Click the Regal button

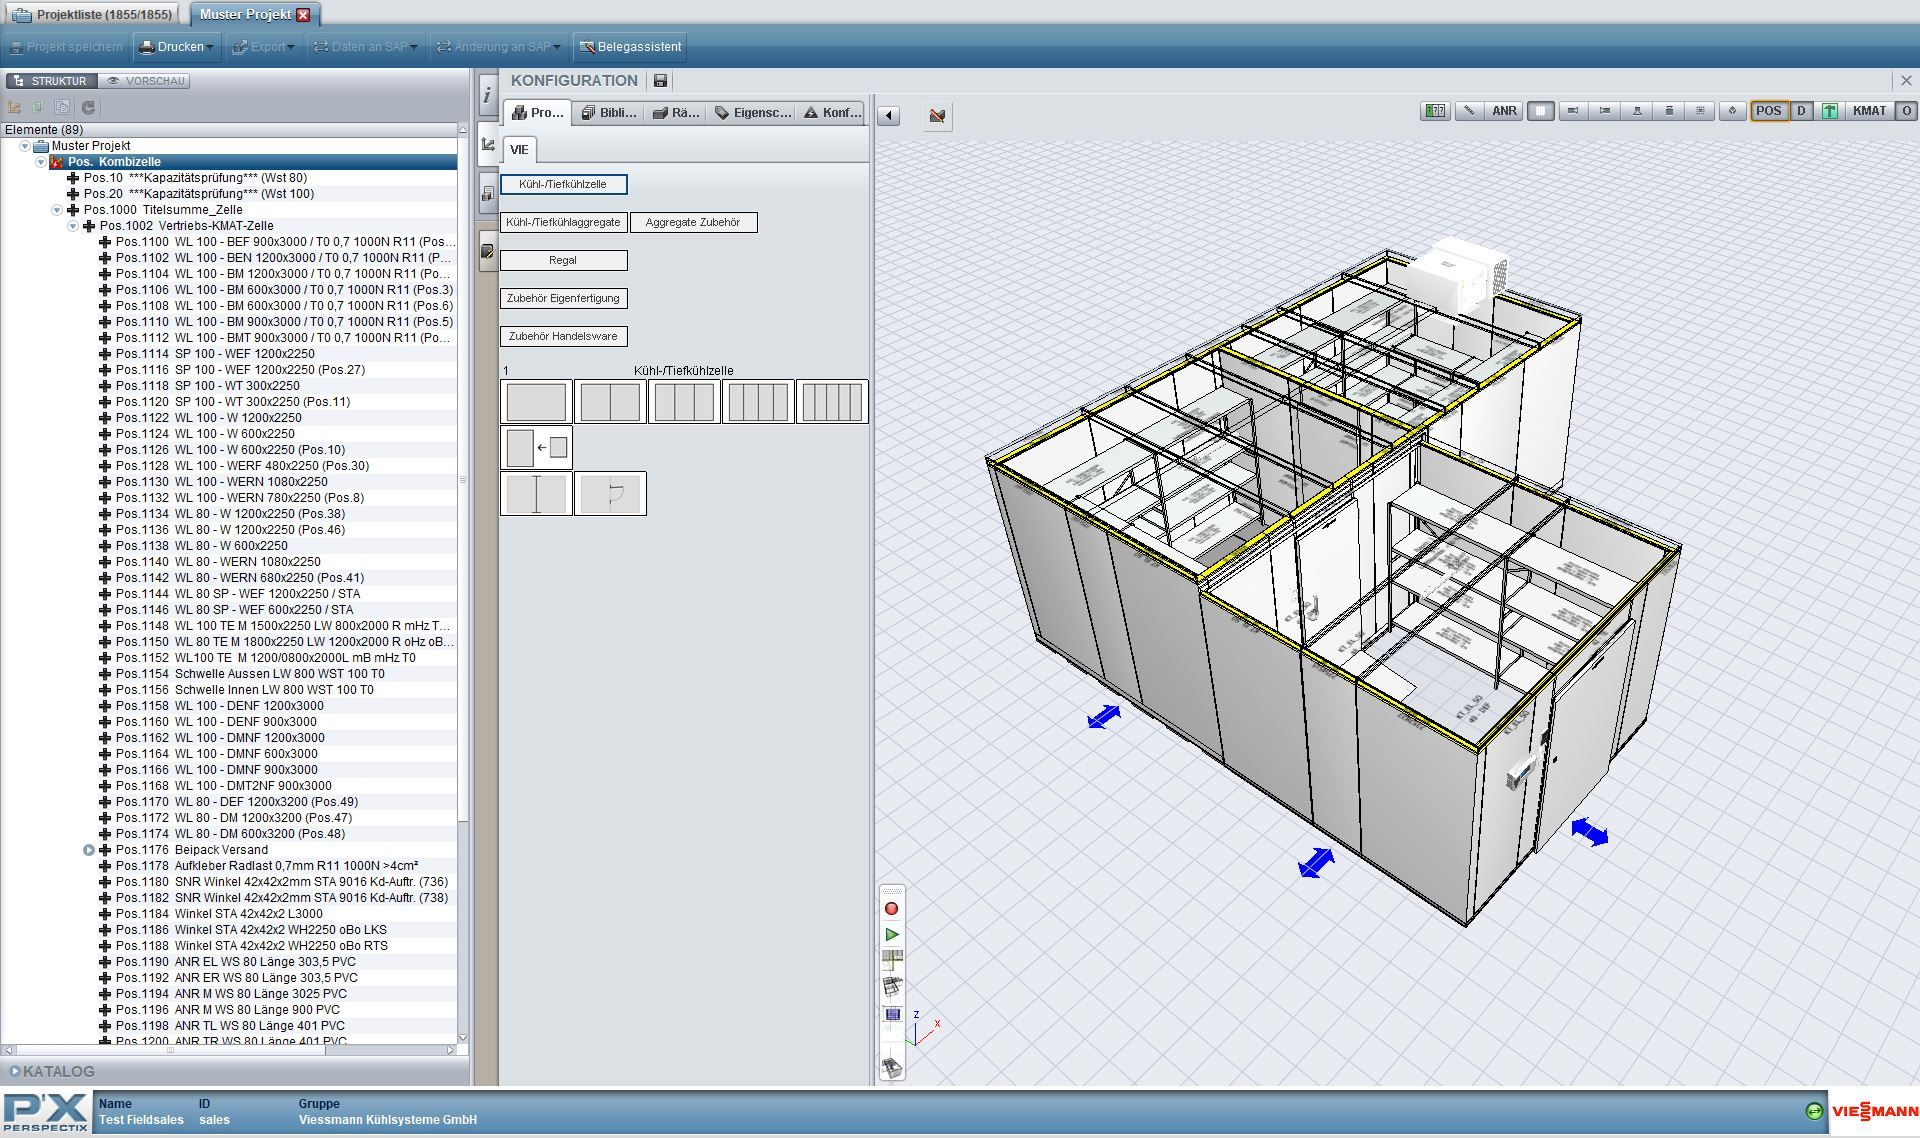[x=563, y=260]
